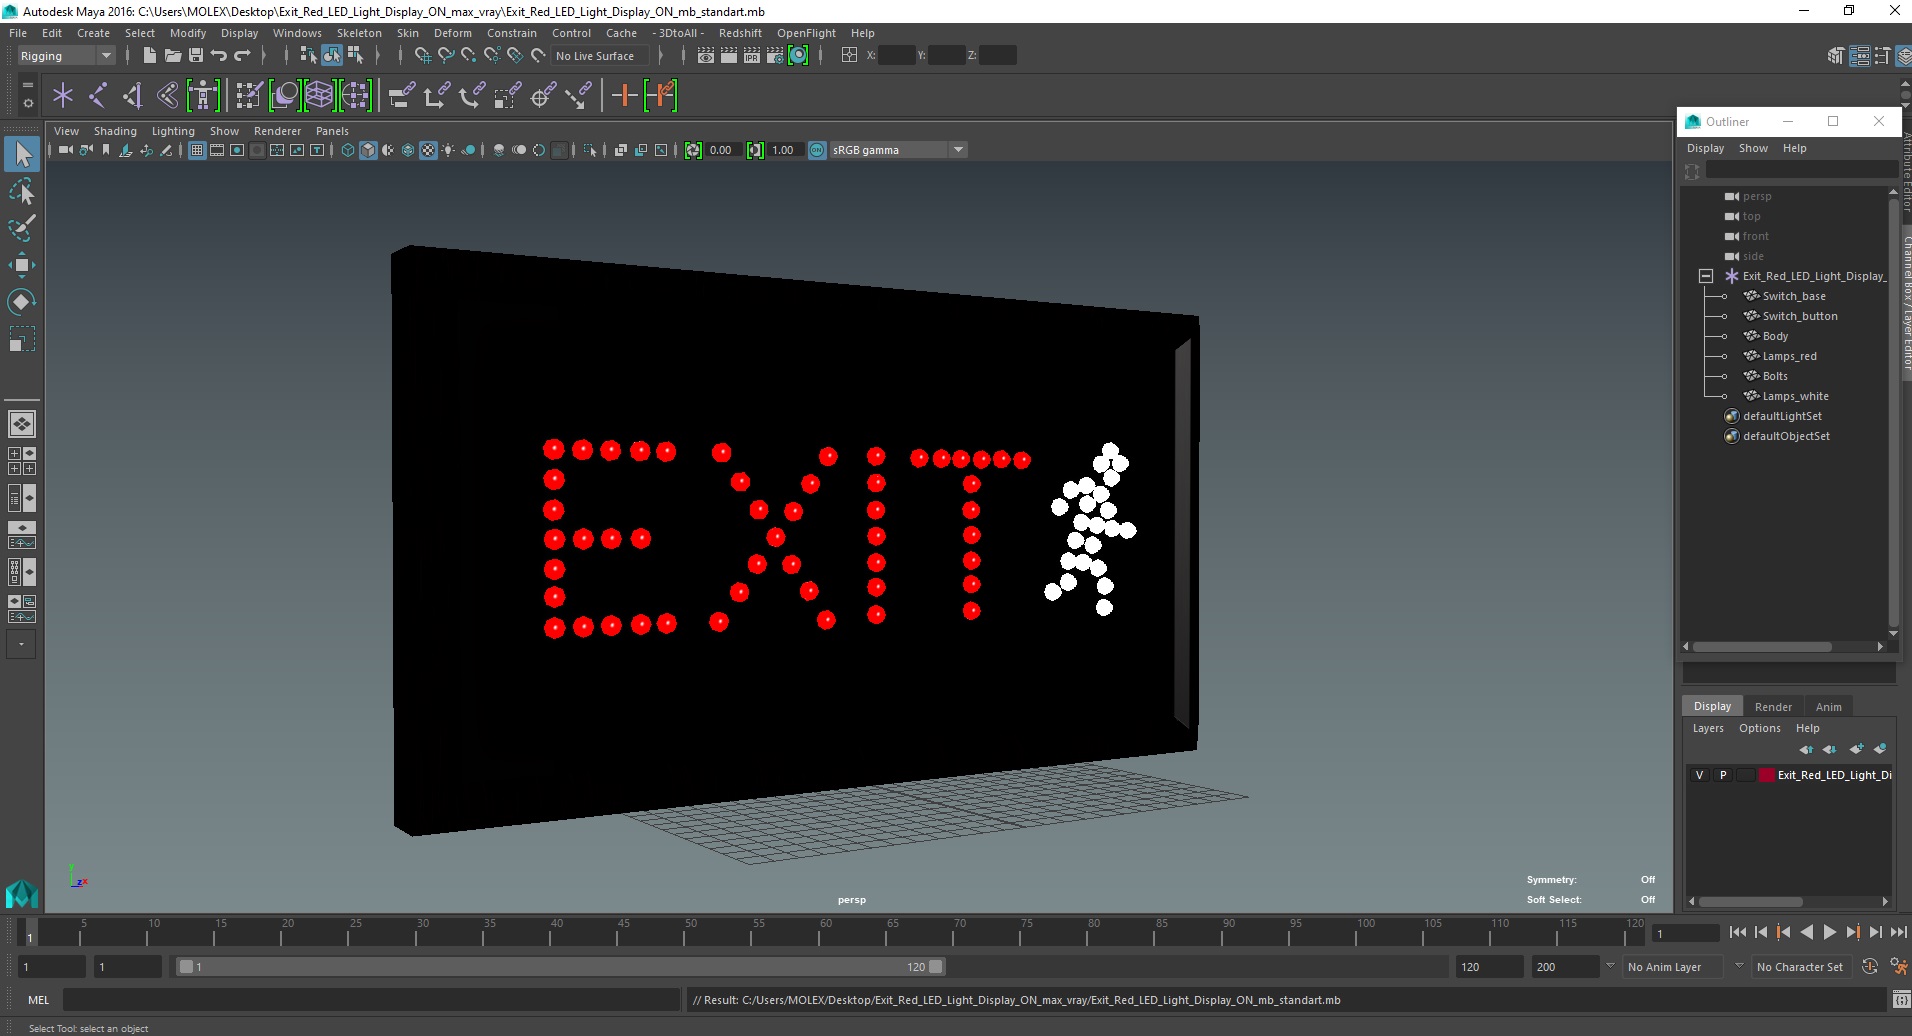This screenshot has height=1036, width=1912.
Task: Activate the Paint Selection tool
Action: 22,228
